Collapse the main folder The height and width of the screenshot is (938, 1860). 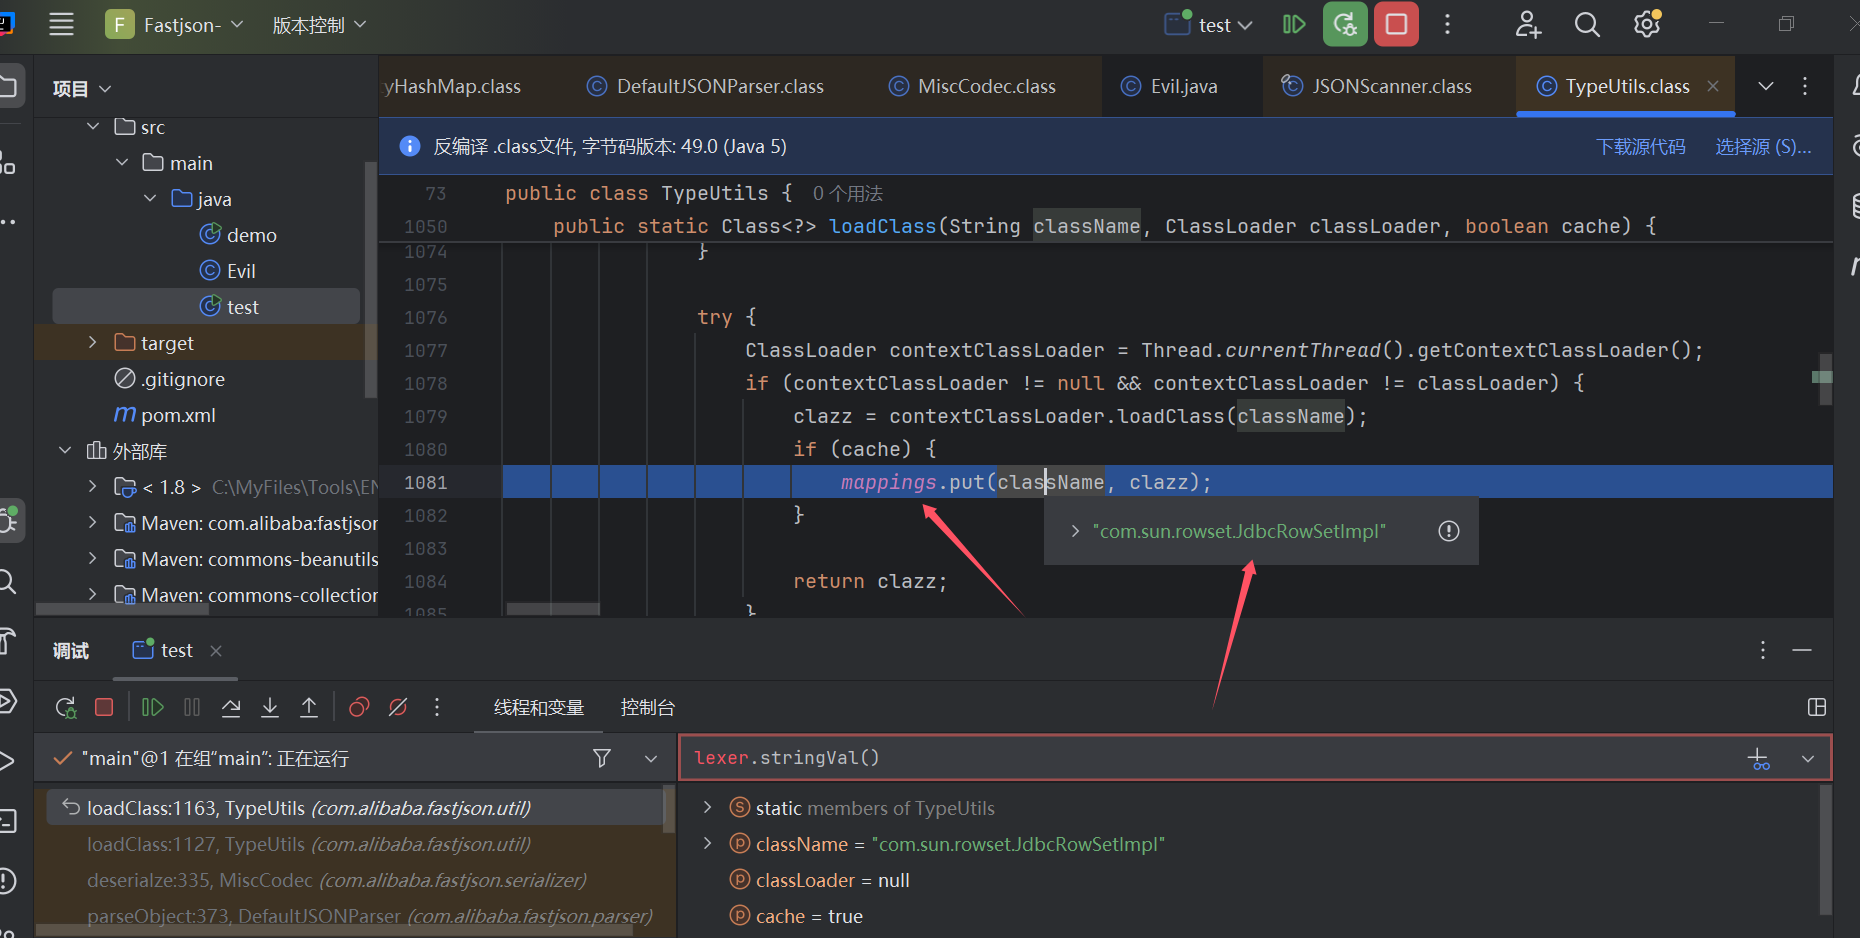point(122,163)
